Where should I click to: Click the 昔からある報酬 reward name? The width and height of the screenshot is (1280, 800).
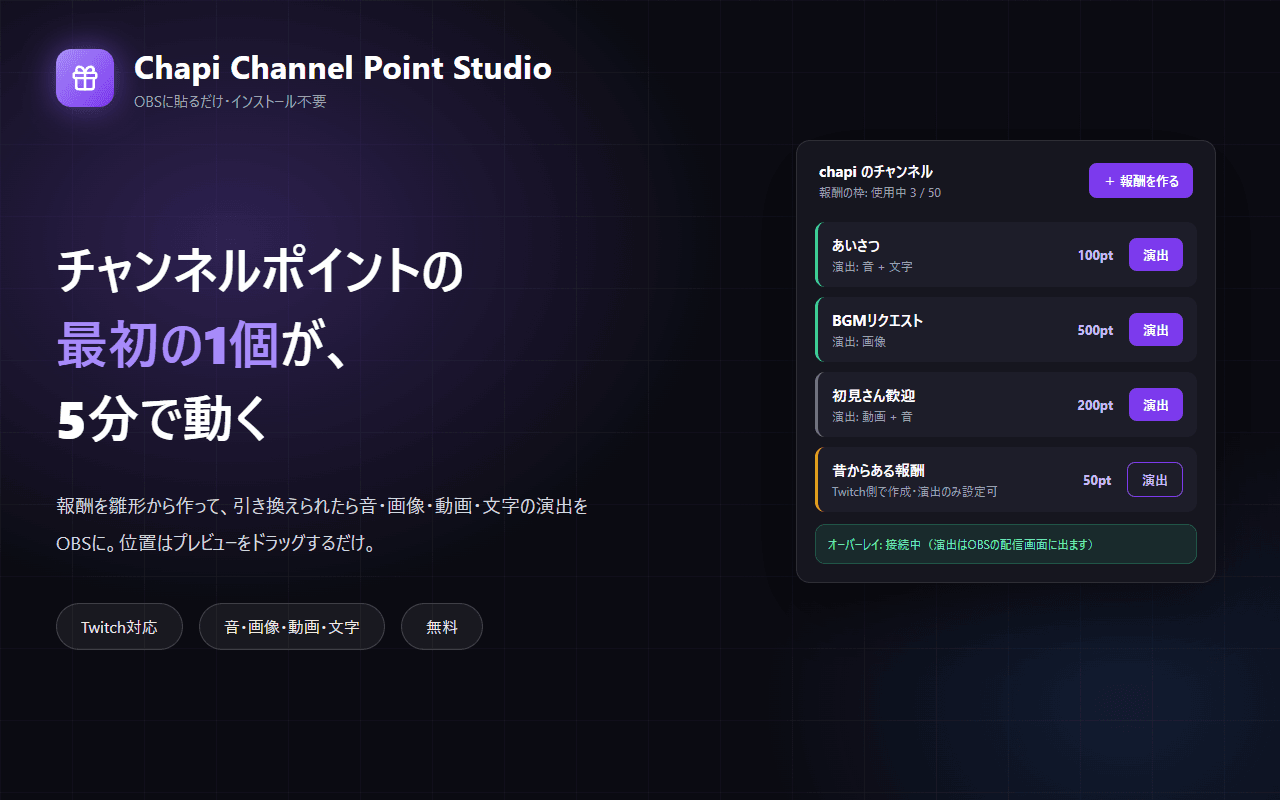coord(878,471)
